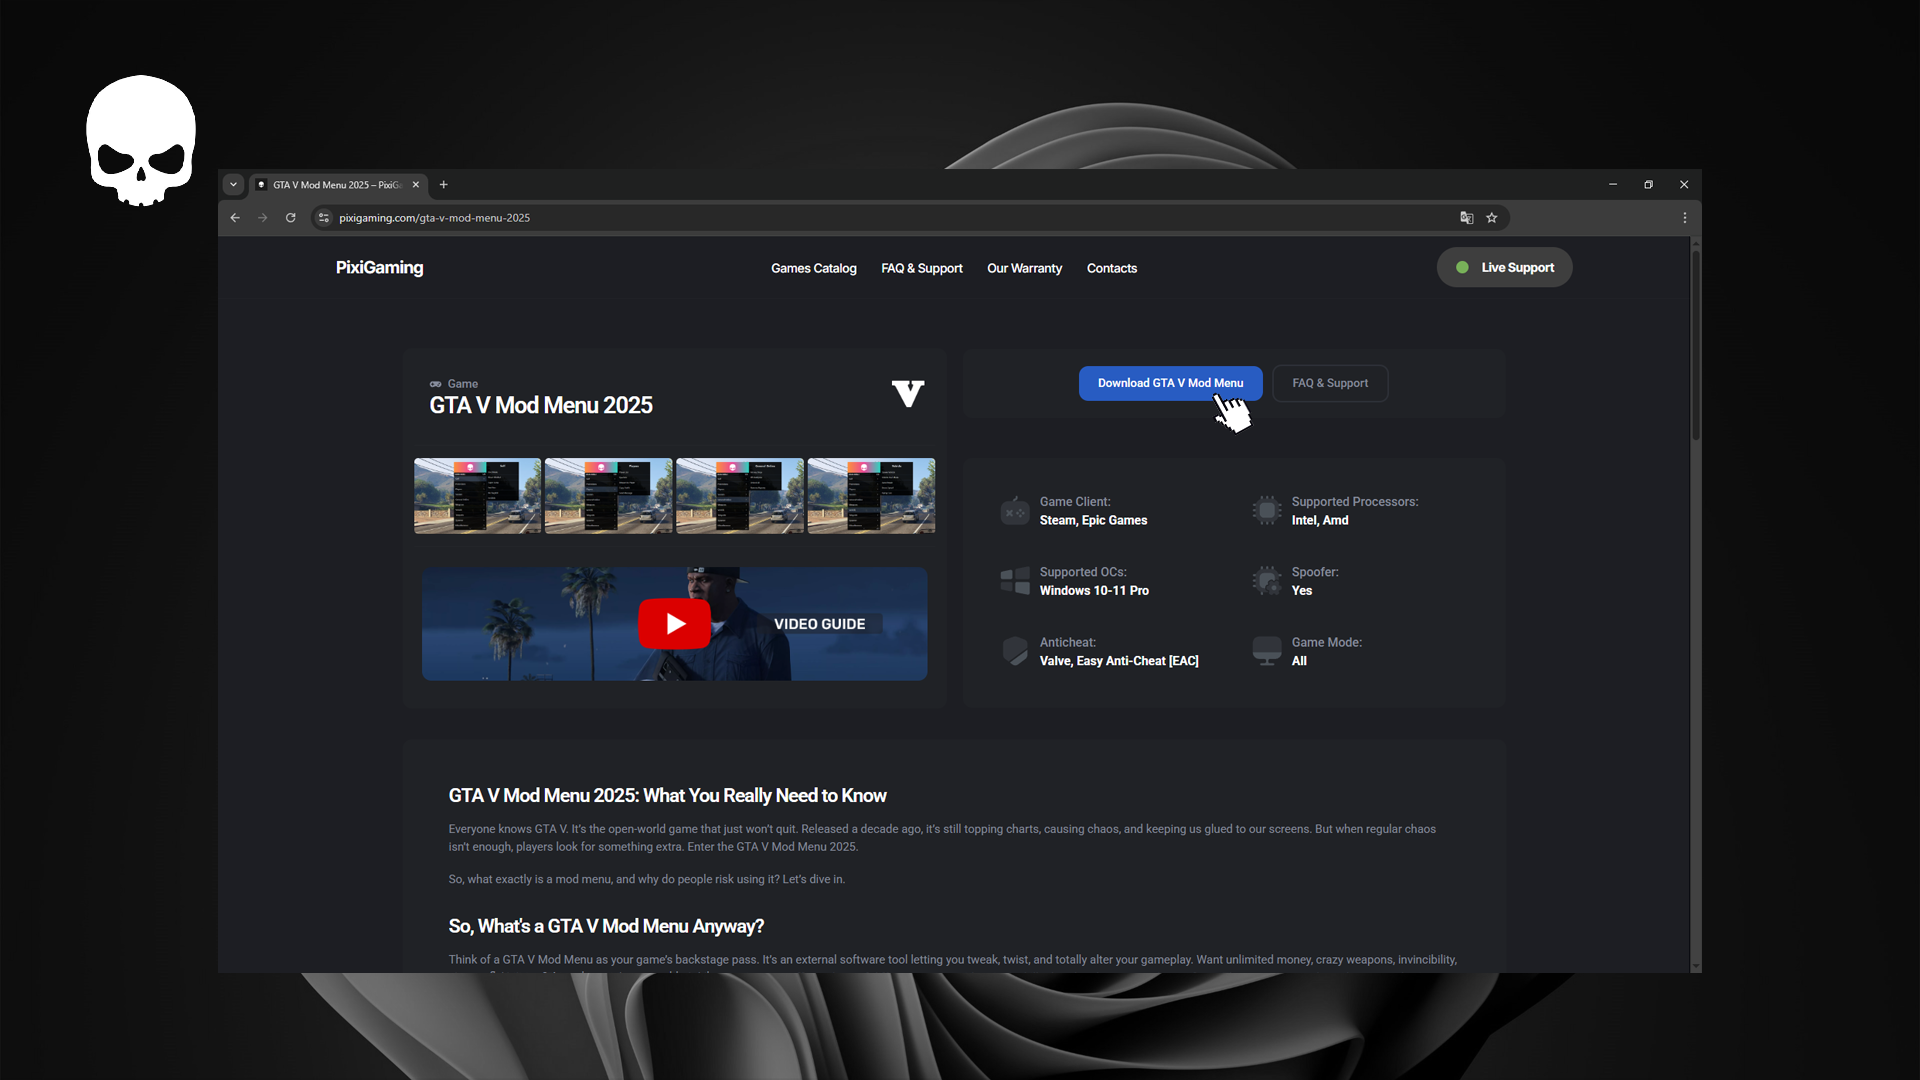
Task: Click the Supported OCs Windows icon
Action: [1015, 581]
